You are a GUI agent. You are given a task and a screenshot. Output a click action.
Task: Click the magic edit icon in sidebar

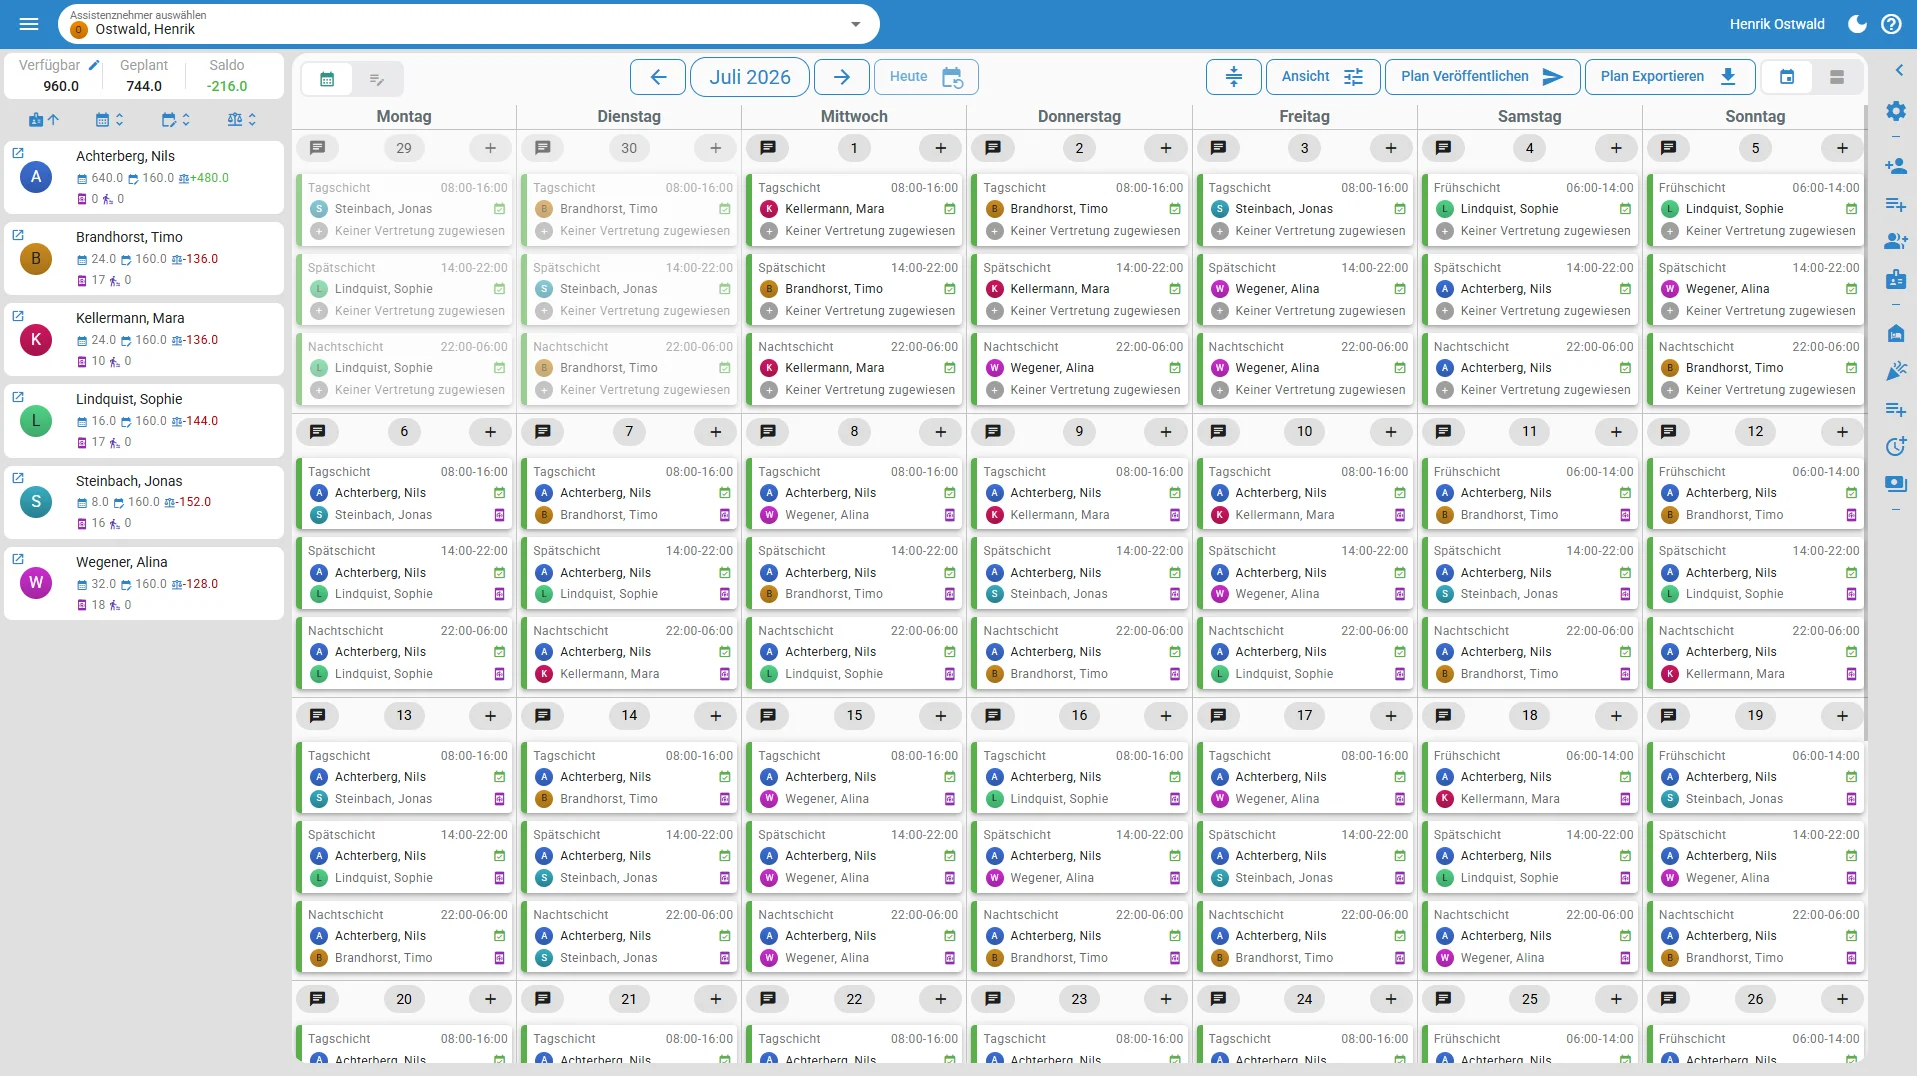1896,371
